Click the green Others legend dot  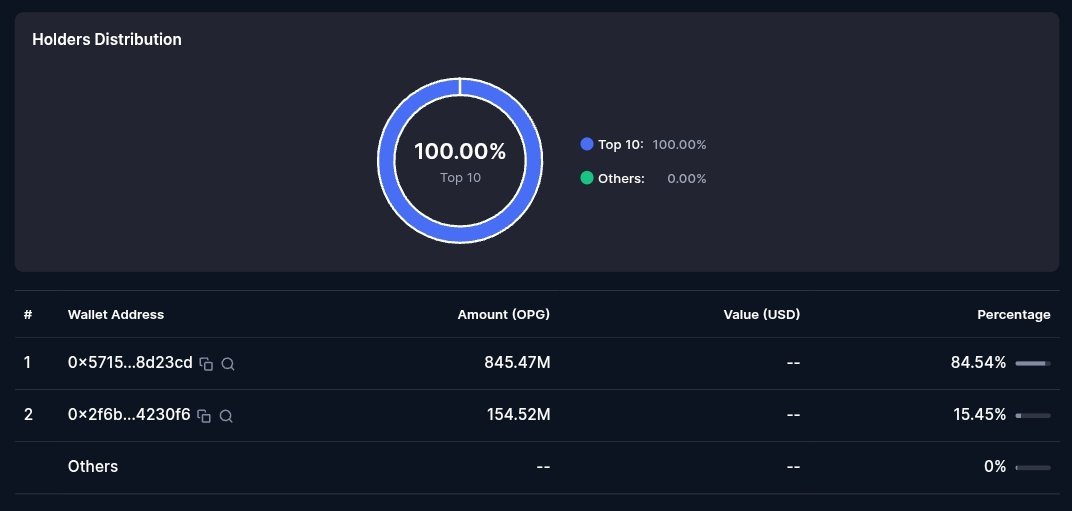click(587, 179)
